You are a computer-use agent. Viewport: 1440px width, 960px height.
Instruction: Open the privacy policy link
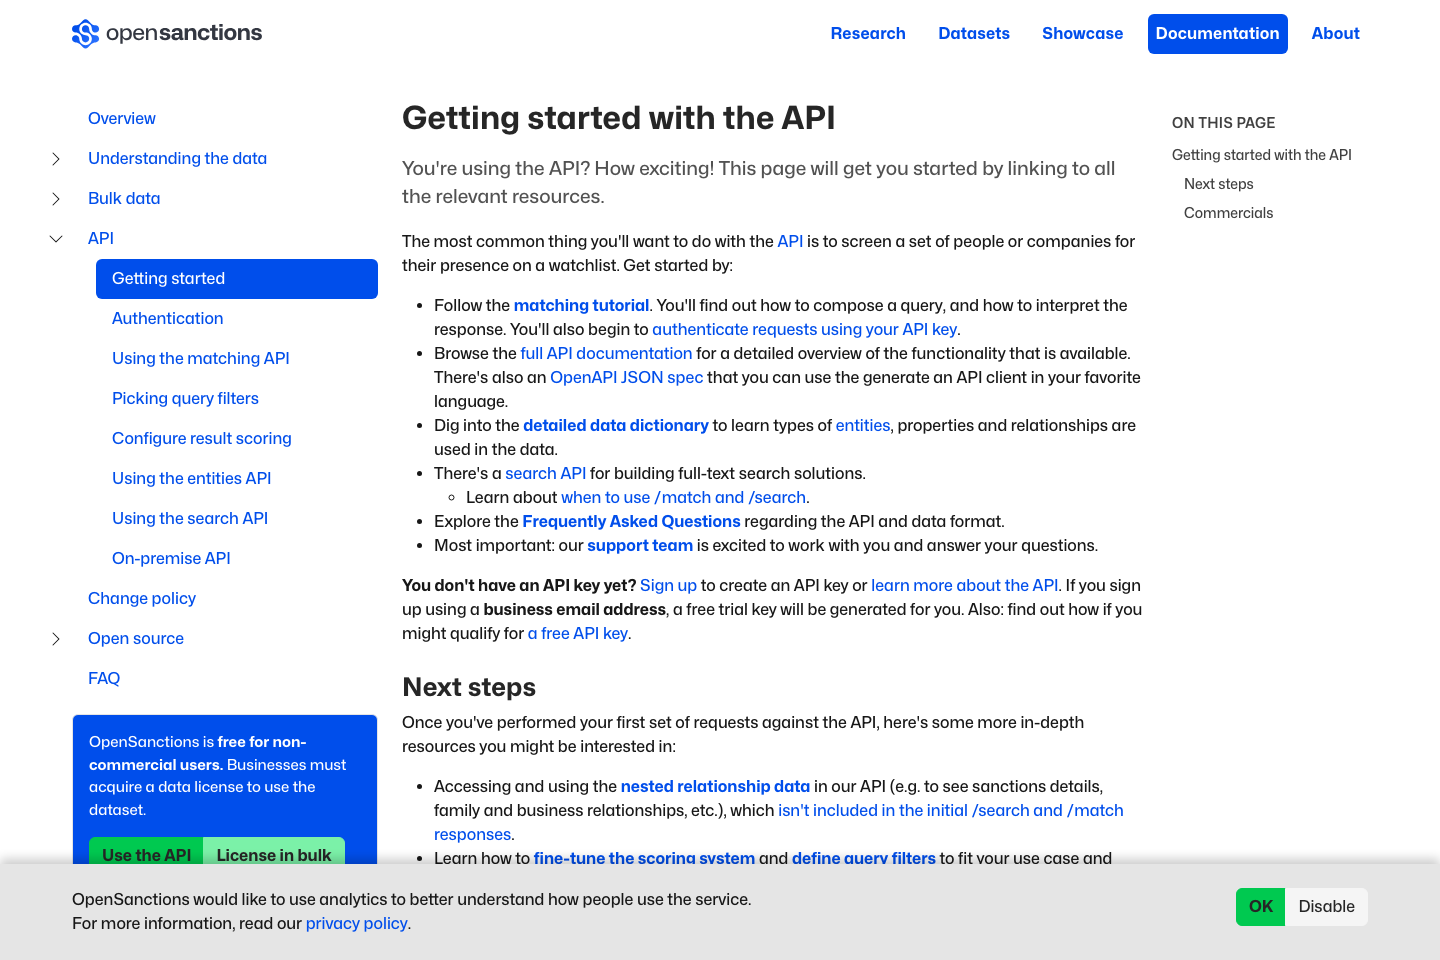(x=356, y=923)
